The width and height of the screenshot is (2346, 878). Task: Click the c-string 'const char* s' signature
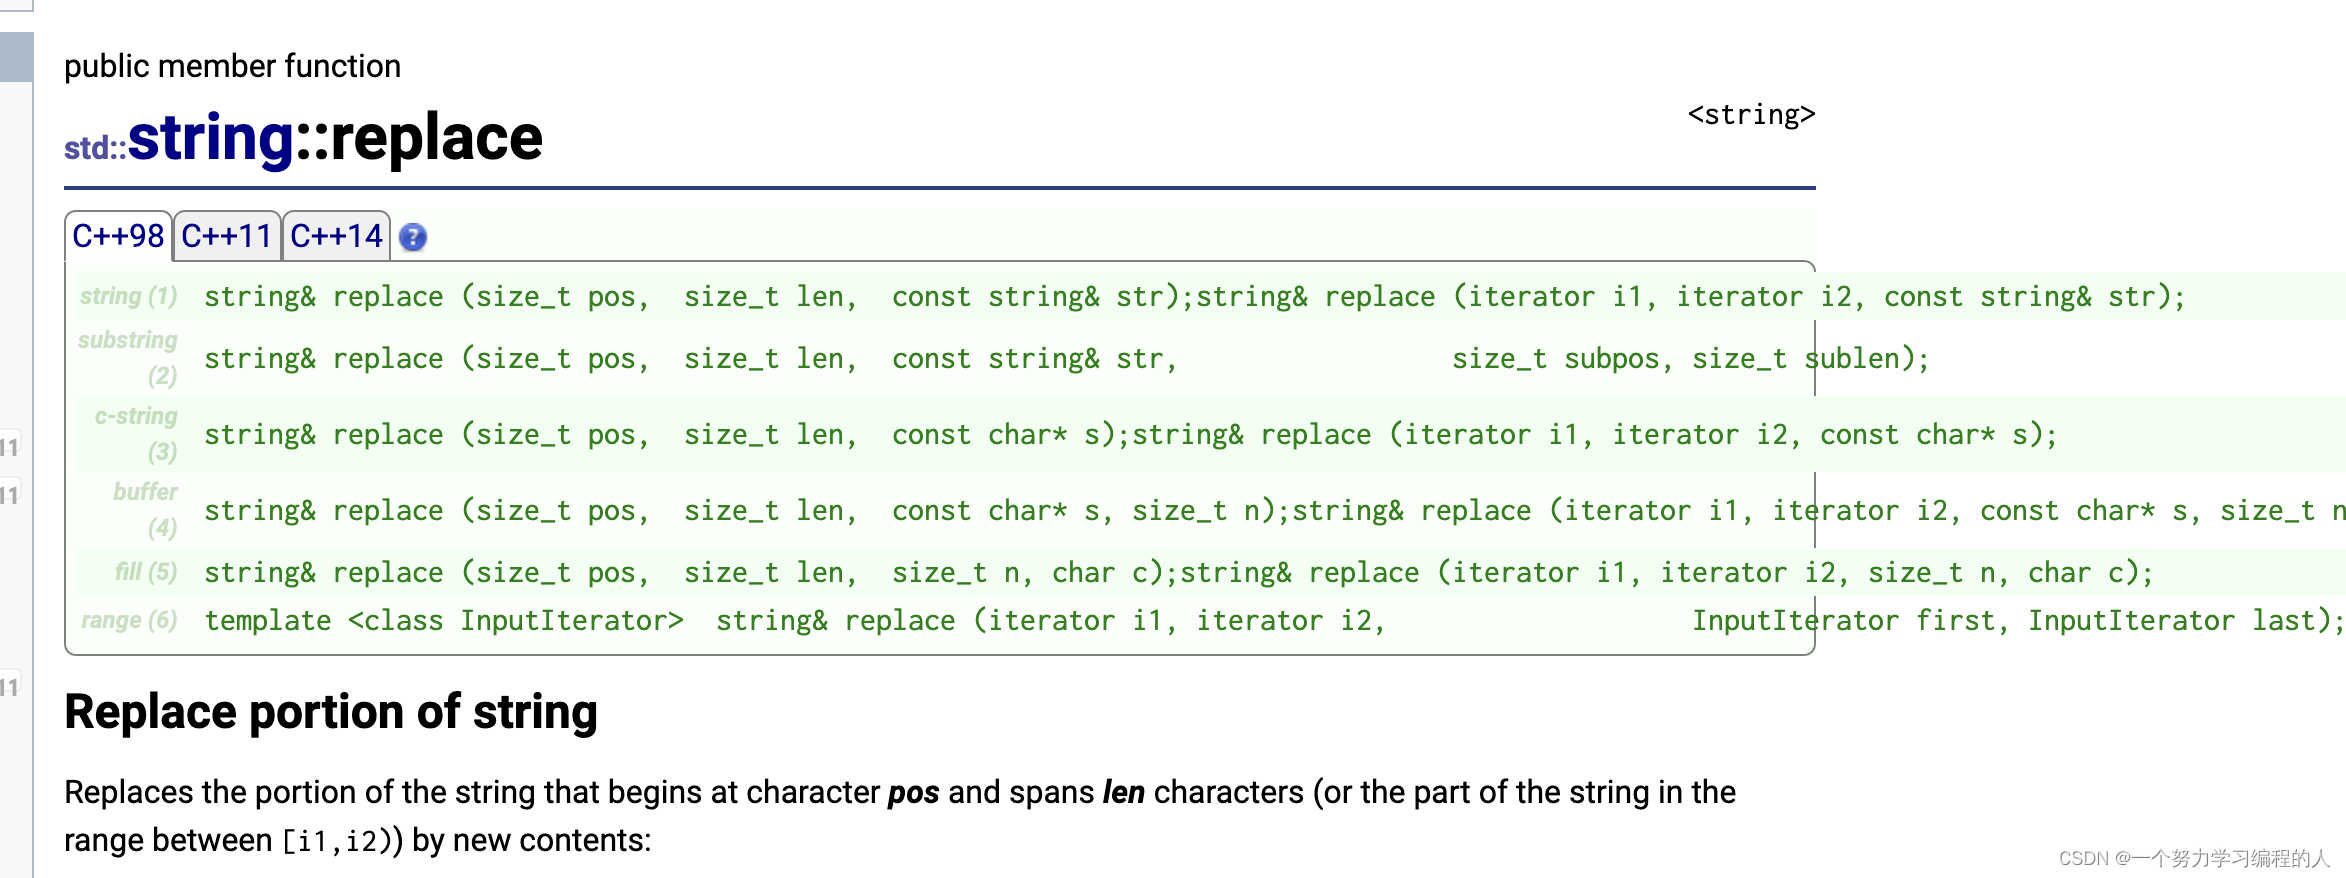click(x=1131, y=435)
